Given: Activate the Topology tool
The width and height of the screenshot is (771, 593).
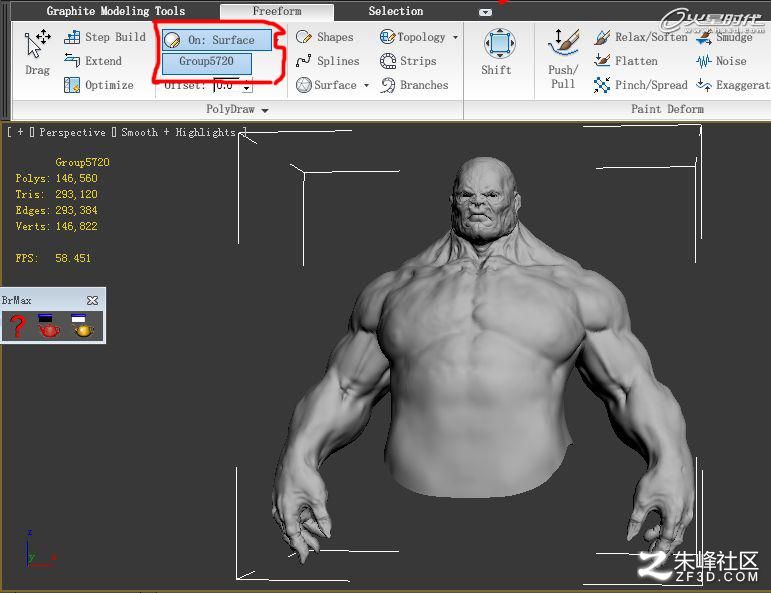Looking at the screenshot, I should [413, 37].
